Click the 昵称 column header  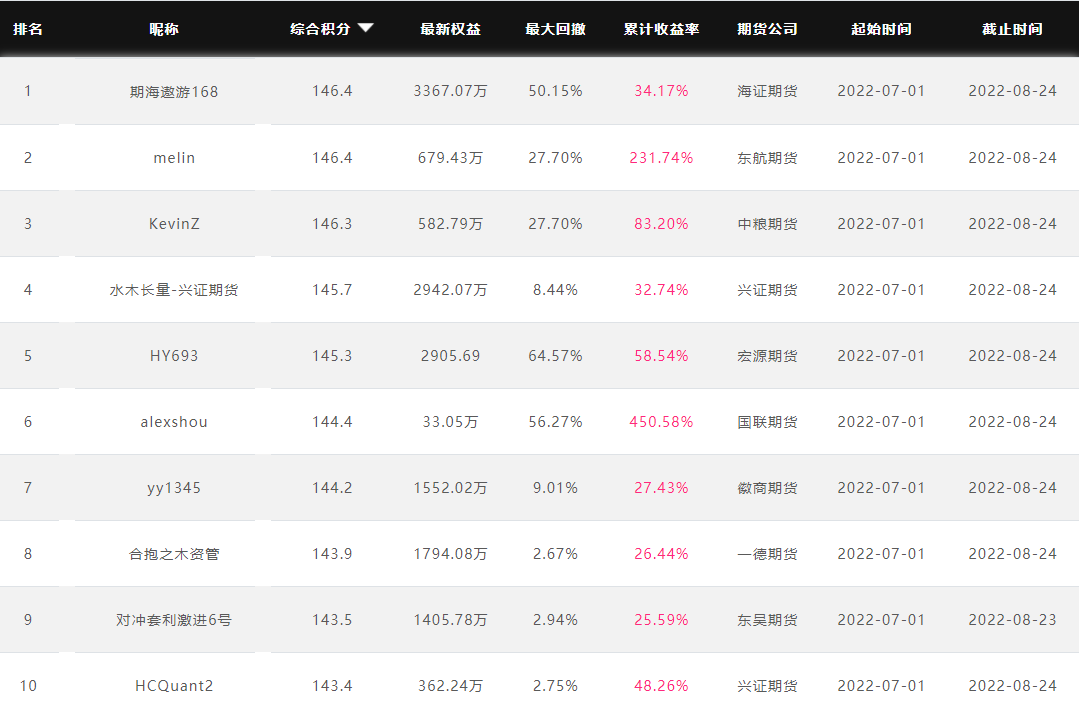tap(164, 29)
